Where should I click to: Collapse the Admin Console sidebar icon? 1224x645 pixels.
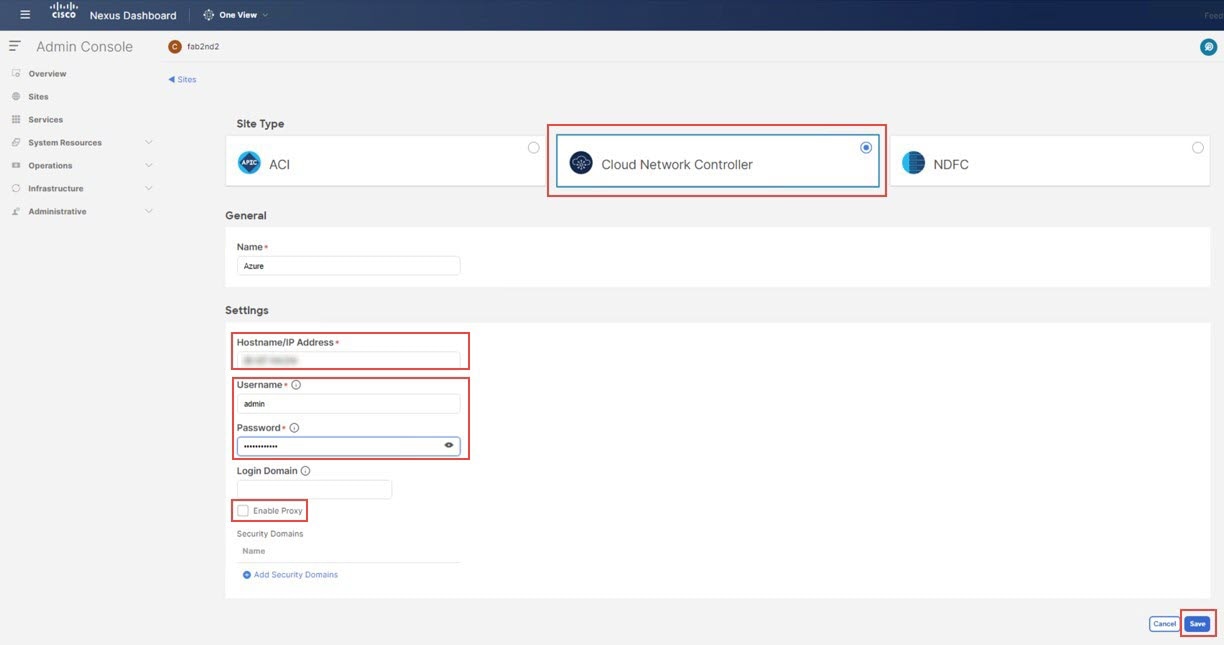[15, 46]
